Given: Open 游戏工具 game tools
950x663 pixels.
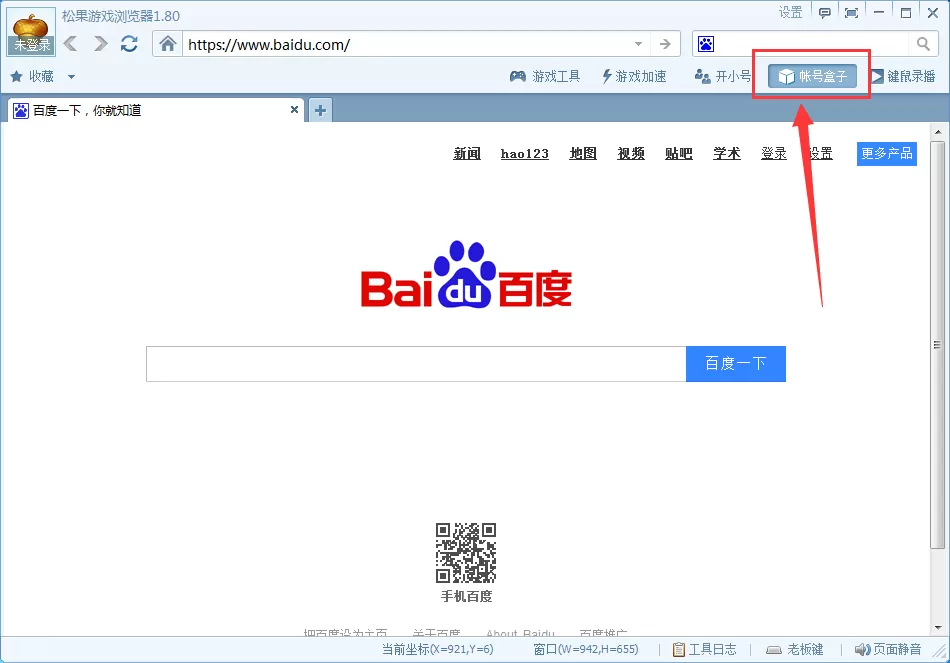Looking at the screenshot, I should click(x=545, y=76).
